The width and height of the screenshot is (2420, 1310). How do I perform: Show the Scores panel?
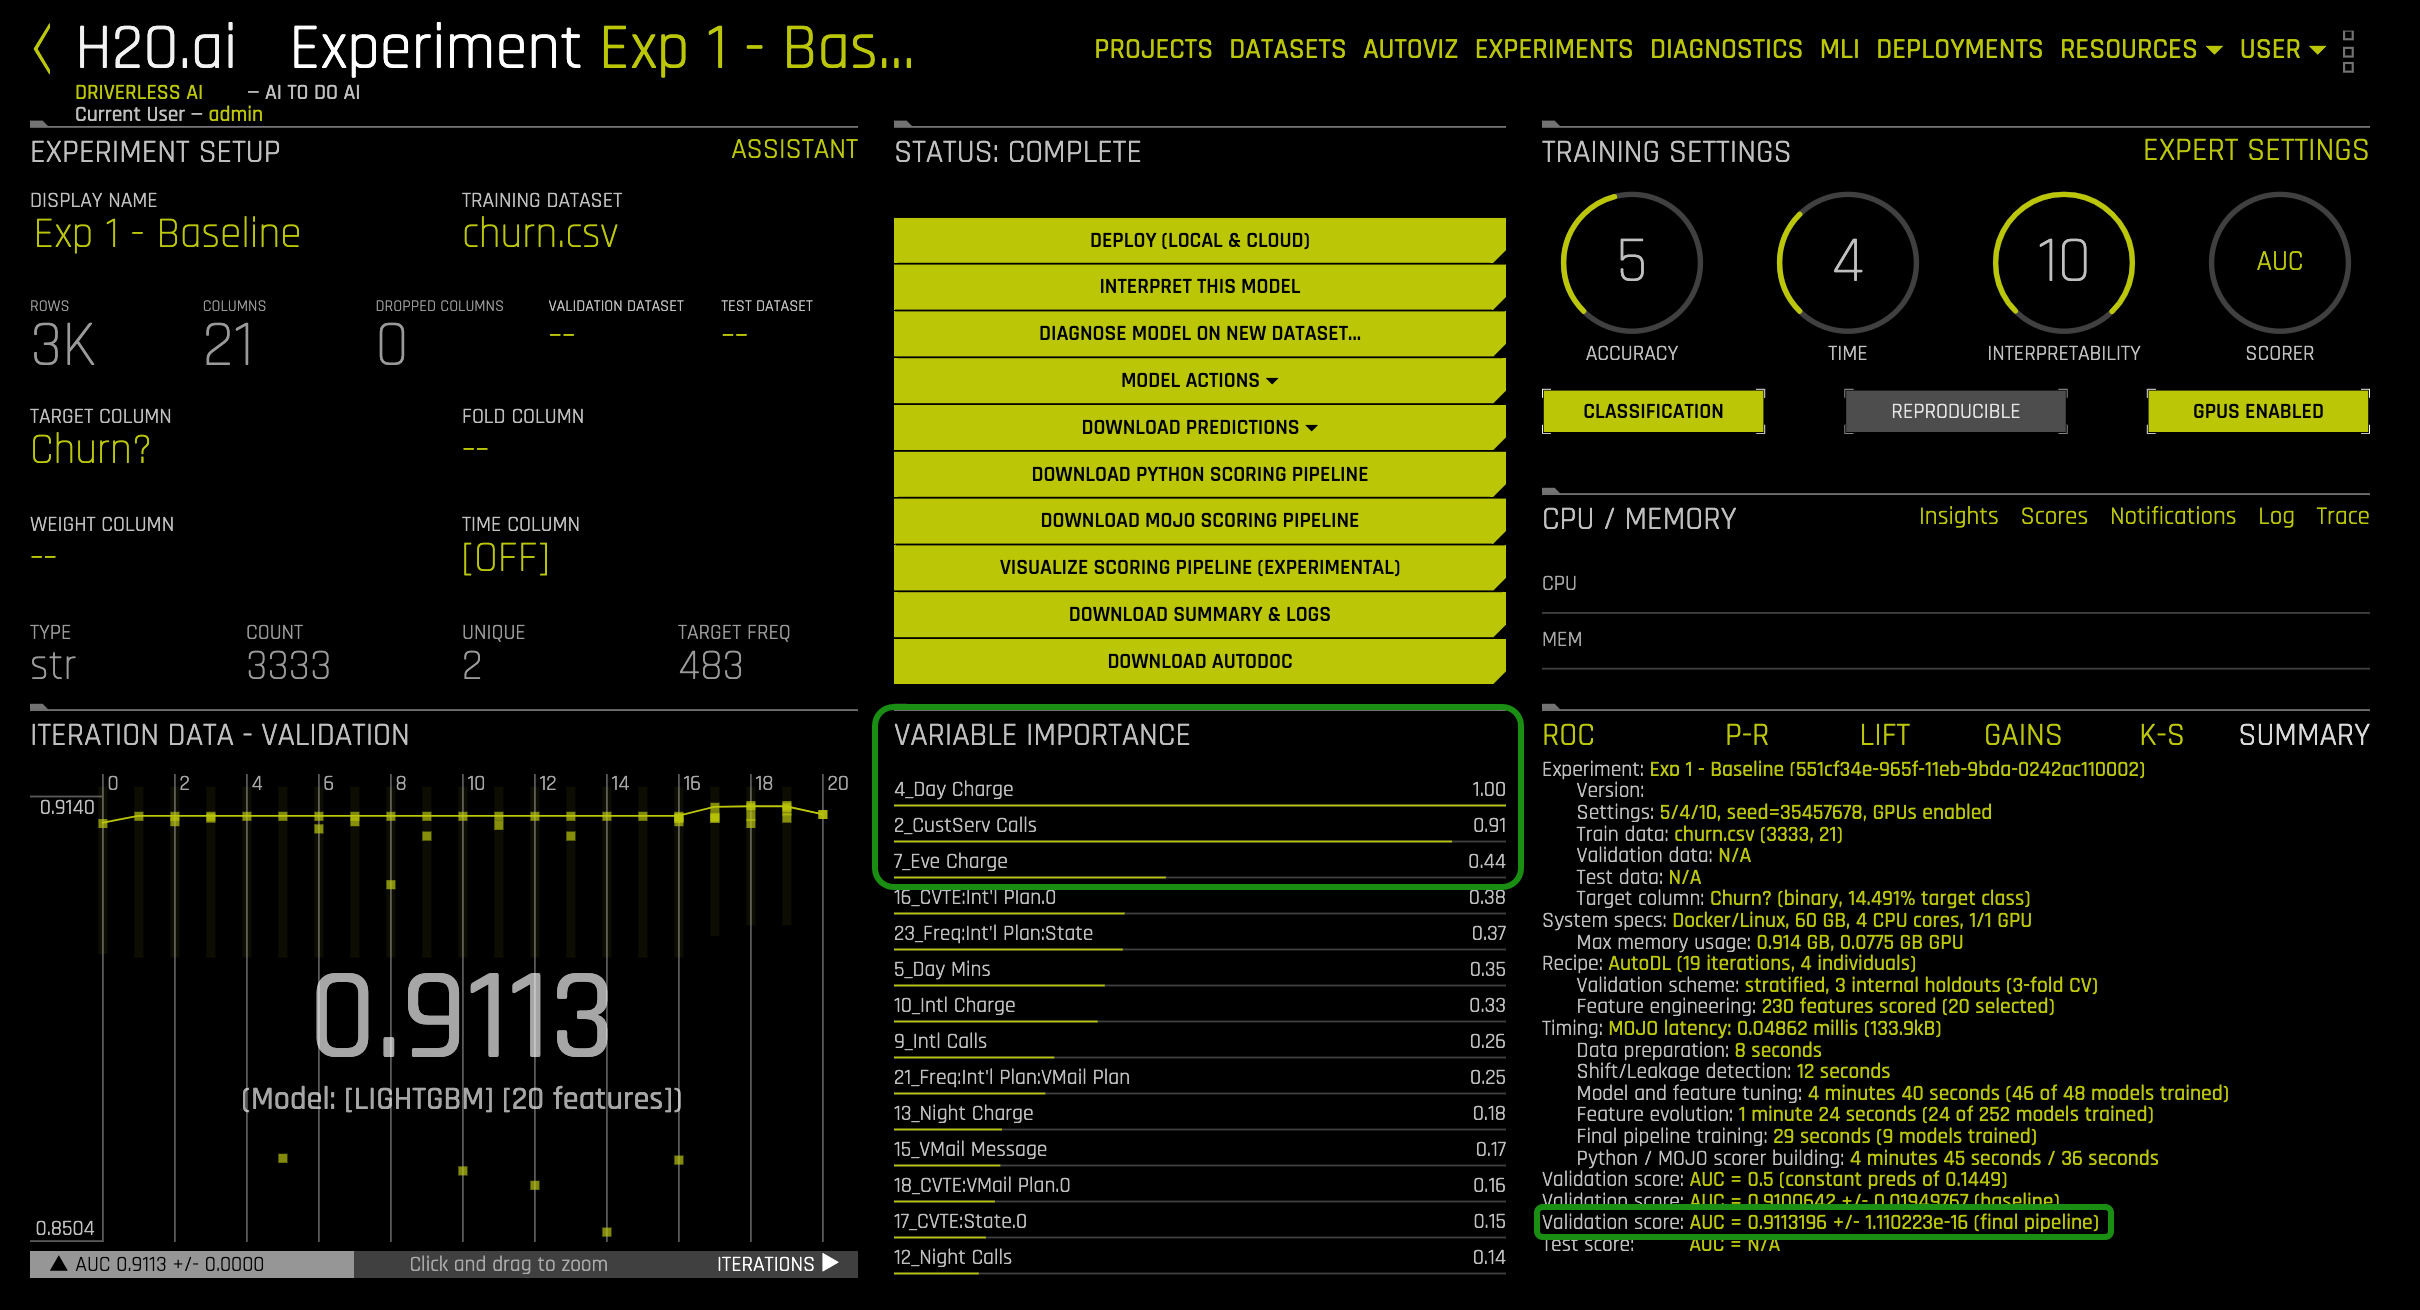click(2054, 516)
